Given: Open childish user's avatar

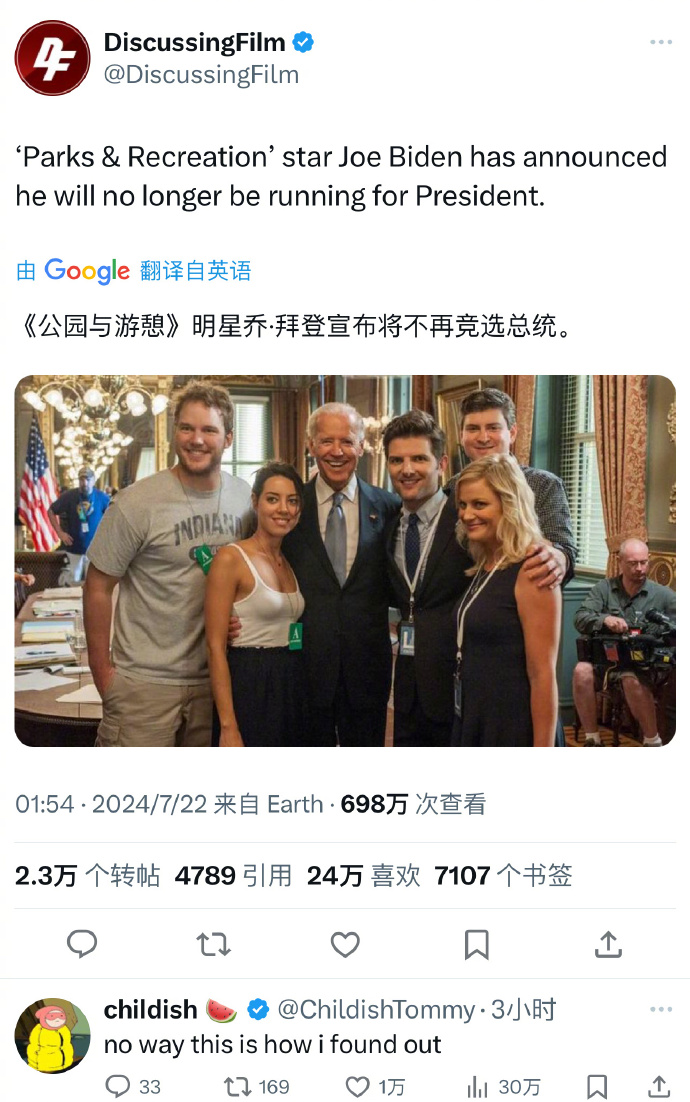Looking at the screenshot, I should coord(53,1035).
